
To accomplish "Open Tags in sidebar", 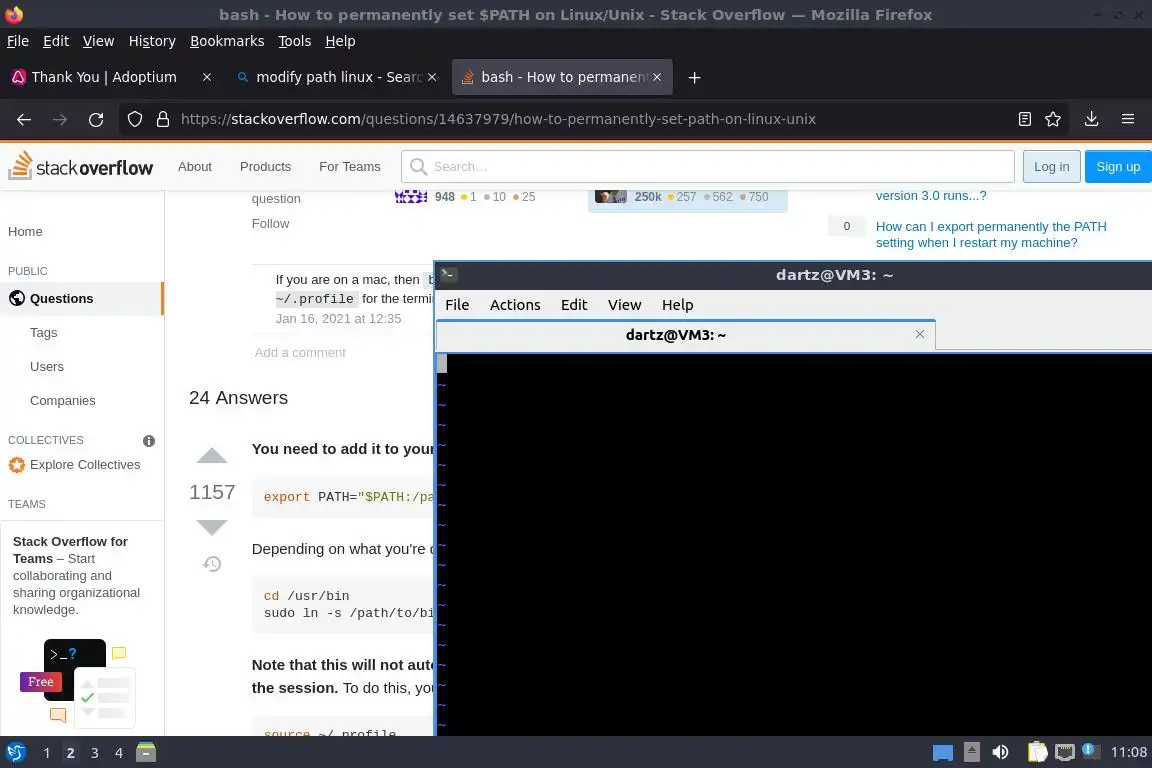I will (x=43, y=332).
